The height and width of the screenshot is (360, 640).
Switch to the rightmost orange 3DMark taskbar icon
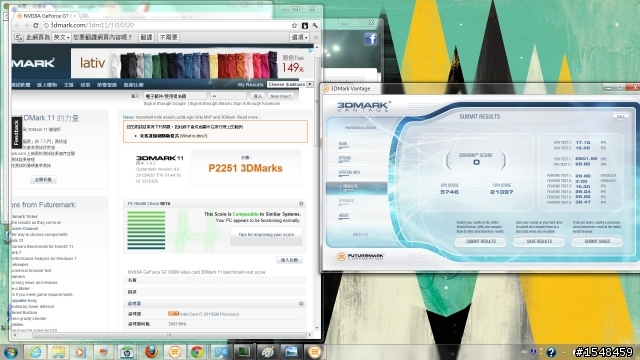(315, 352)
